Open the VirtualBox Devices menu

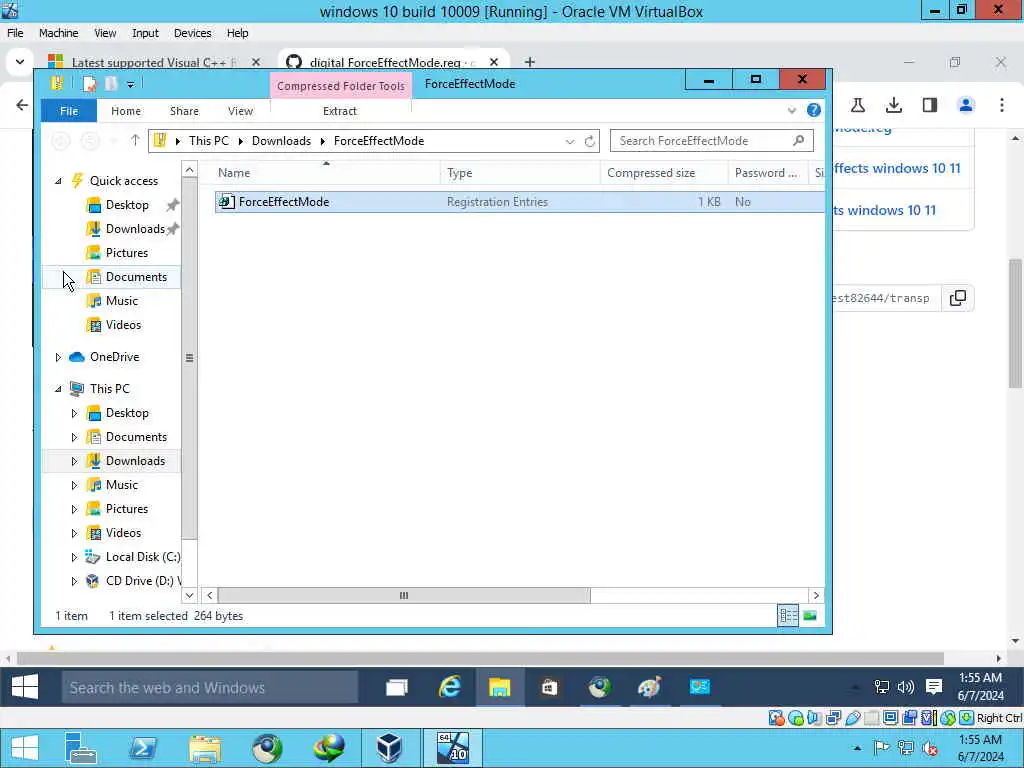click(192, 33)
